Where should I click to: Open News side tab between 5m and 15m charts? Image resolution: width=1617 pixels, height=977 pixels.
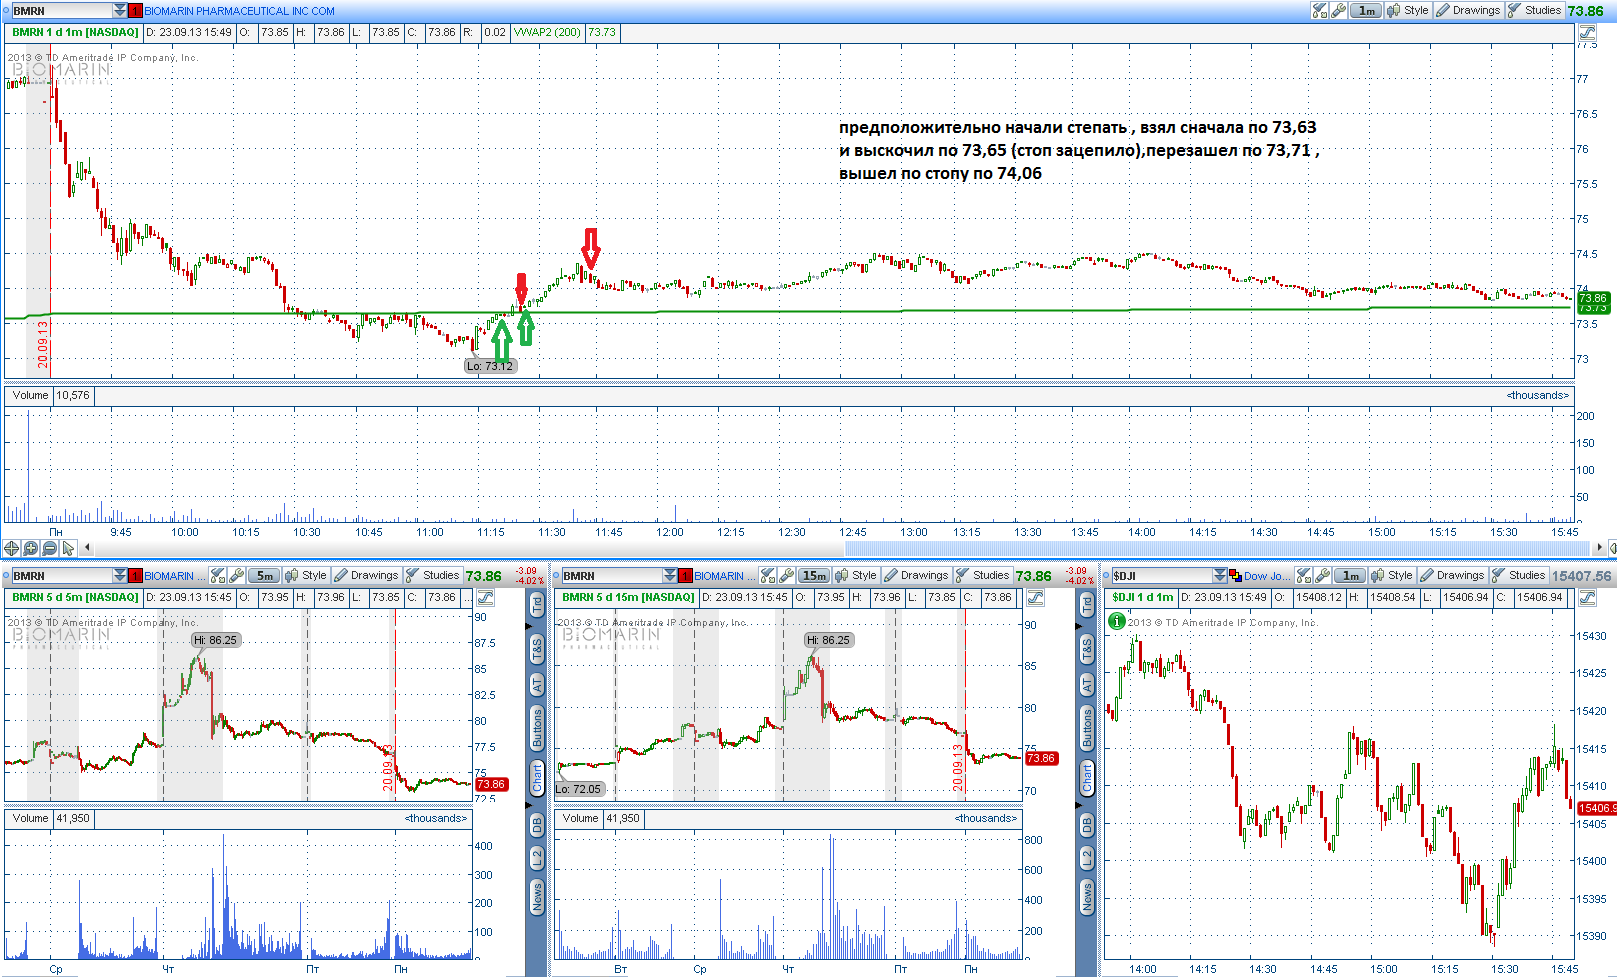click(537, 897)
